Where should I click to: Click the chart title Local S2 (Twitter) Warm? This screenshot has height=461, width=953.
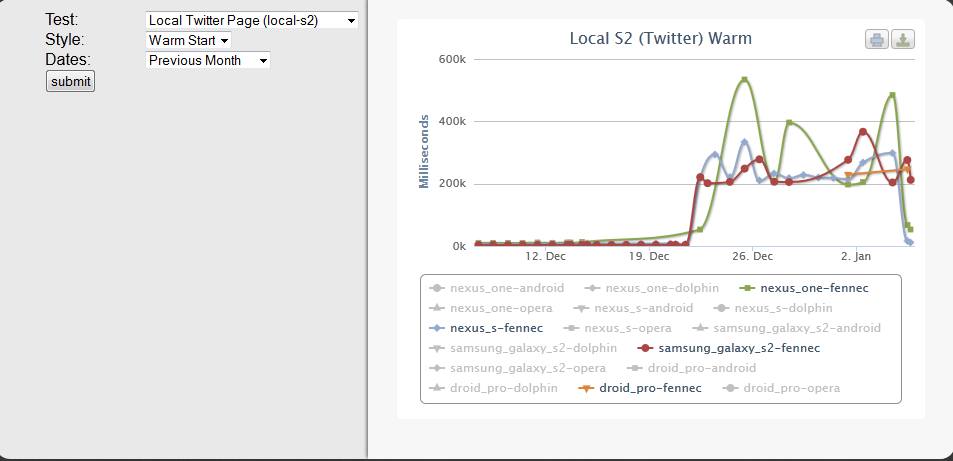[661, 38]
